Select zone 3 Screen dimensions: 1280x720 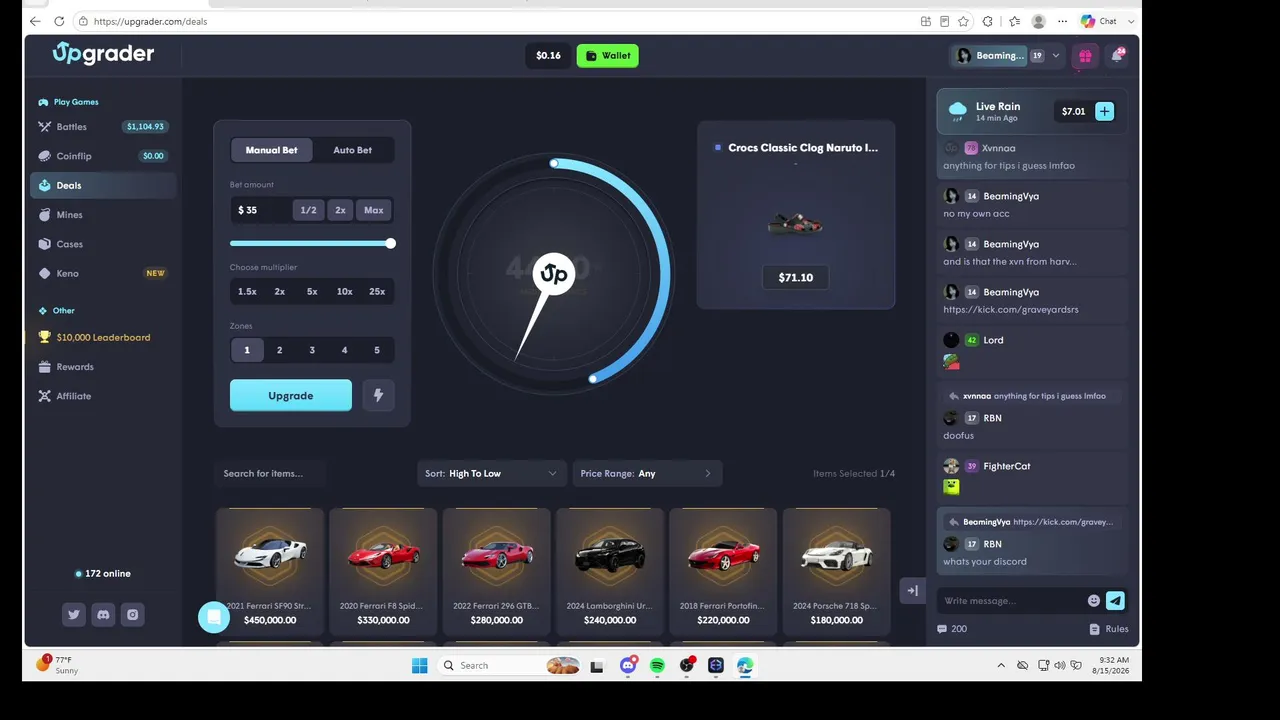click(312, 350)
